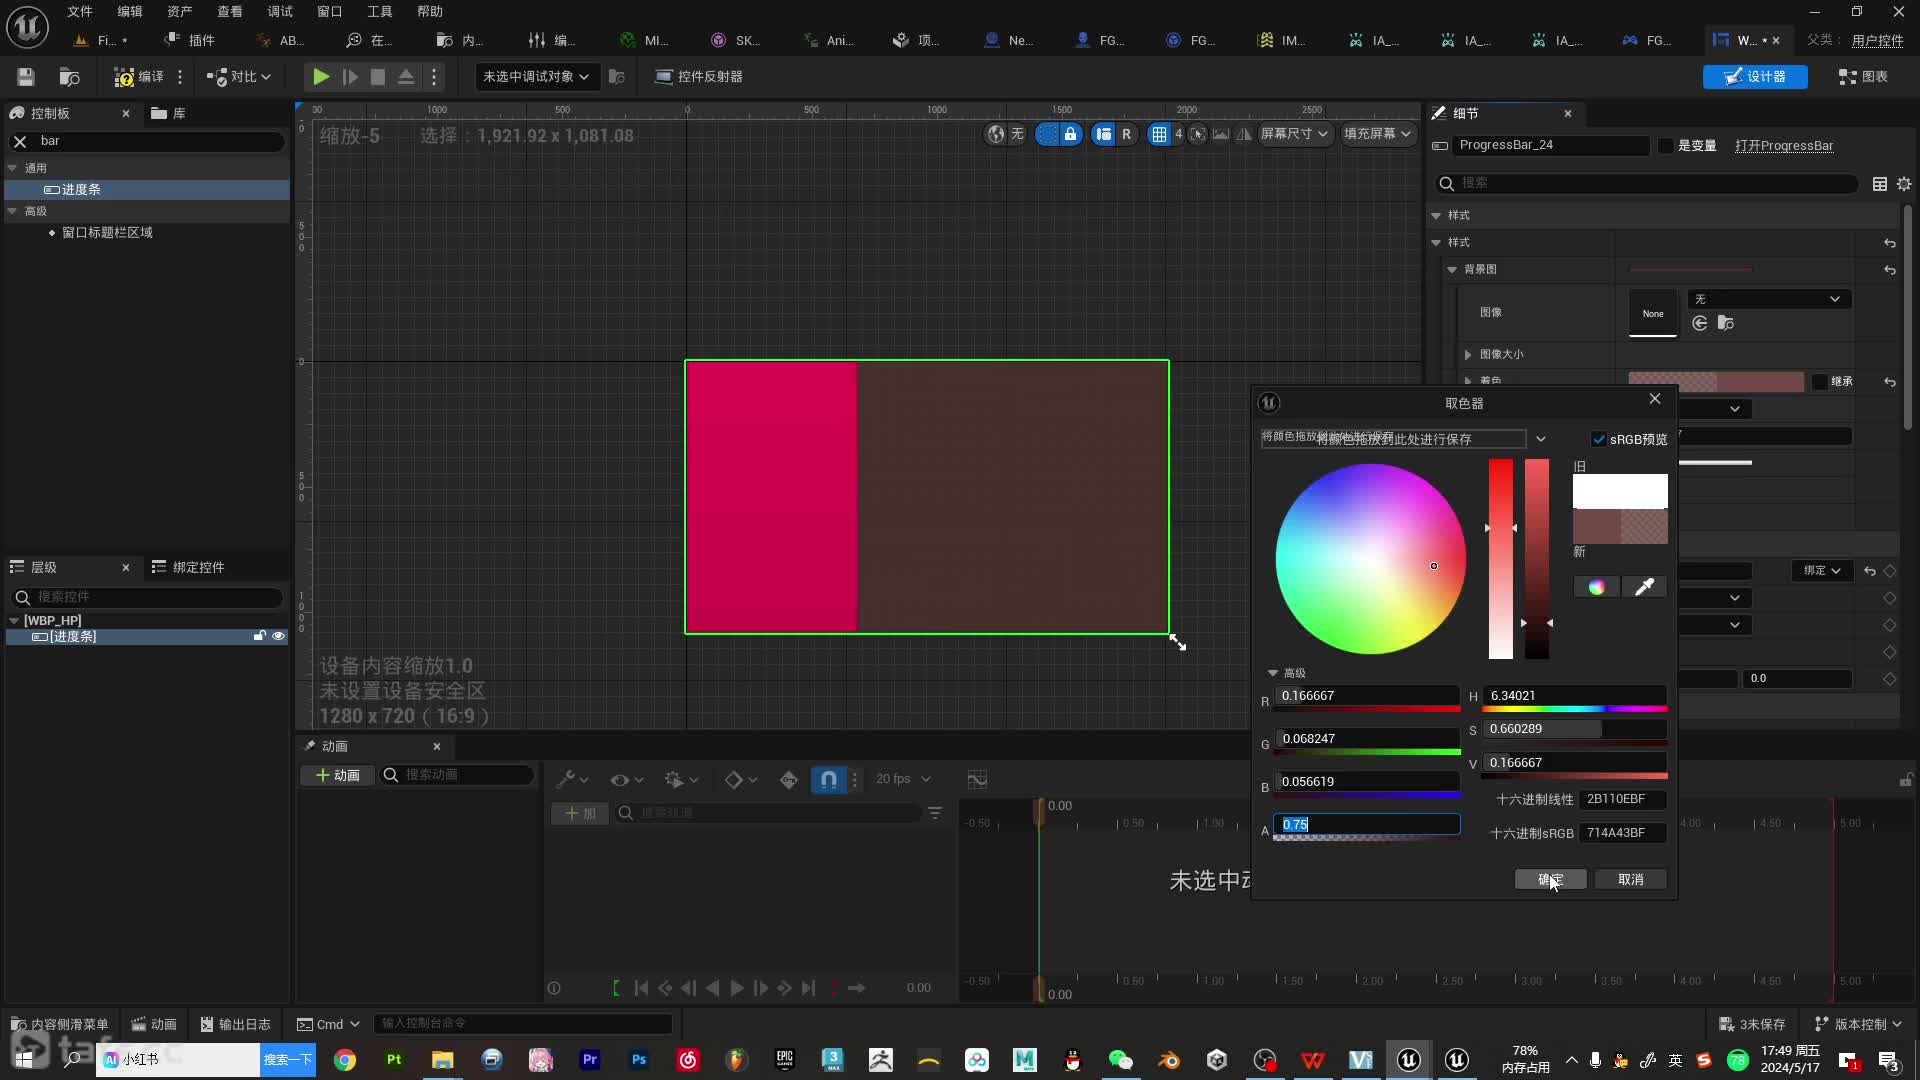The width and height of the screenshot is (1920, 1080).
Task: Click the Hue value slider field
Action: 1574,696
